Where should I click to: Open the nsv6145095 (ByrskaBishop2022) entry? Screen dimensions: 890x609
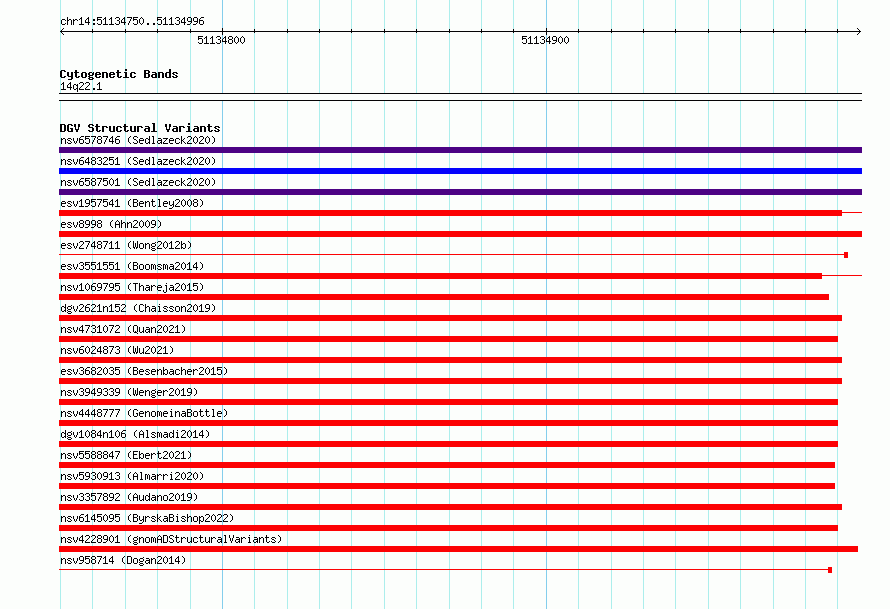pyautogui.click(x=147, y=518)
